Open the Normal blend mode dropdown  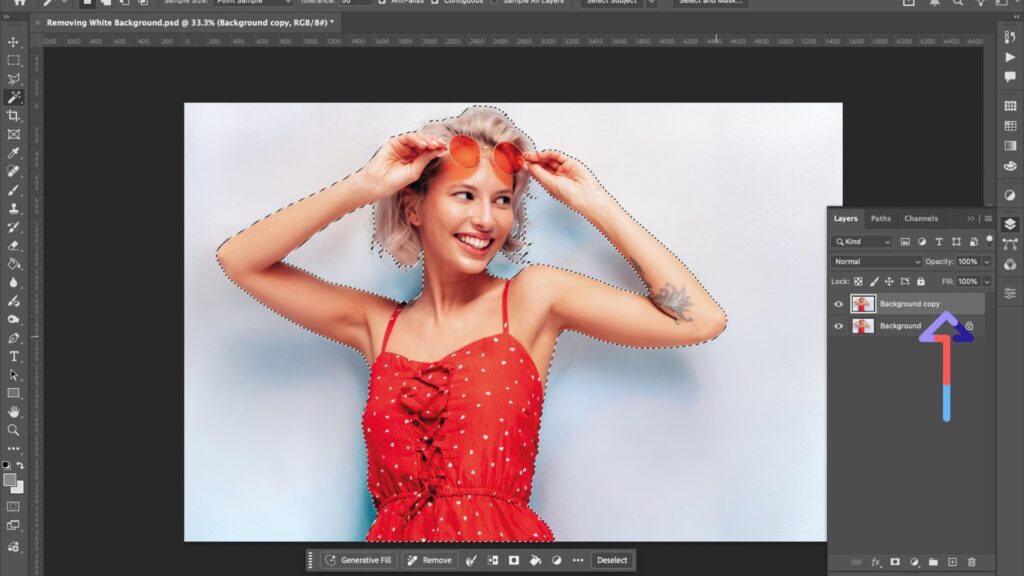click(876, 261)
